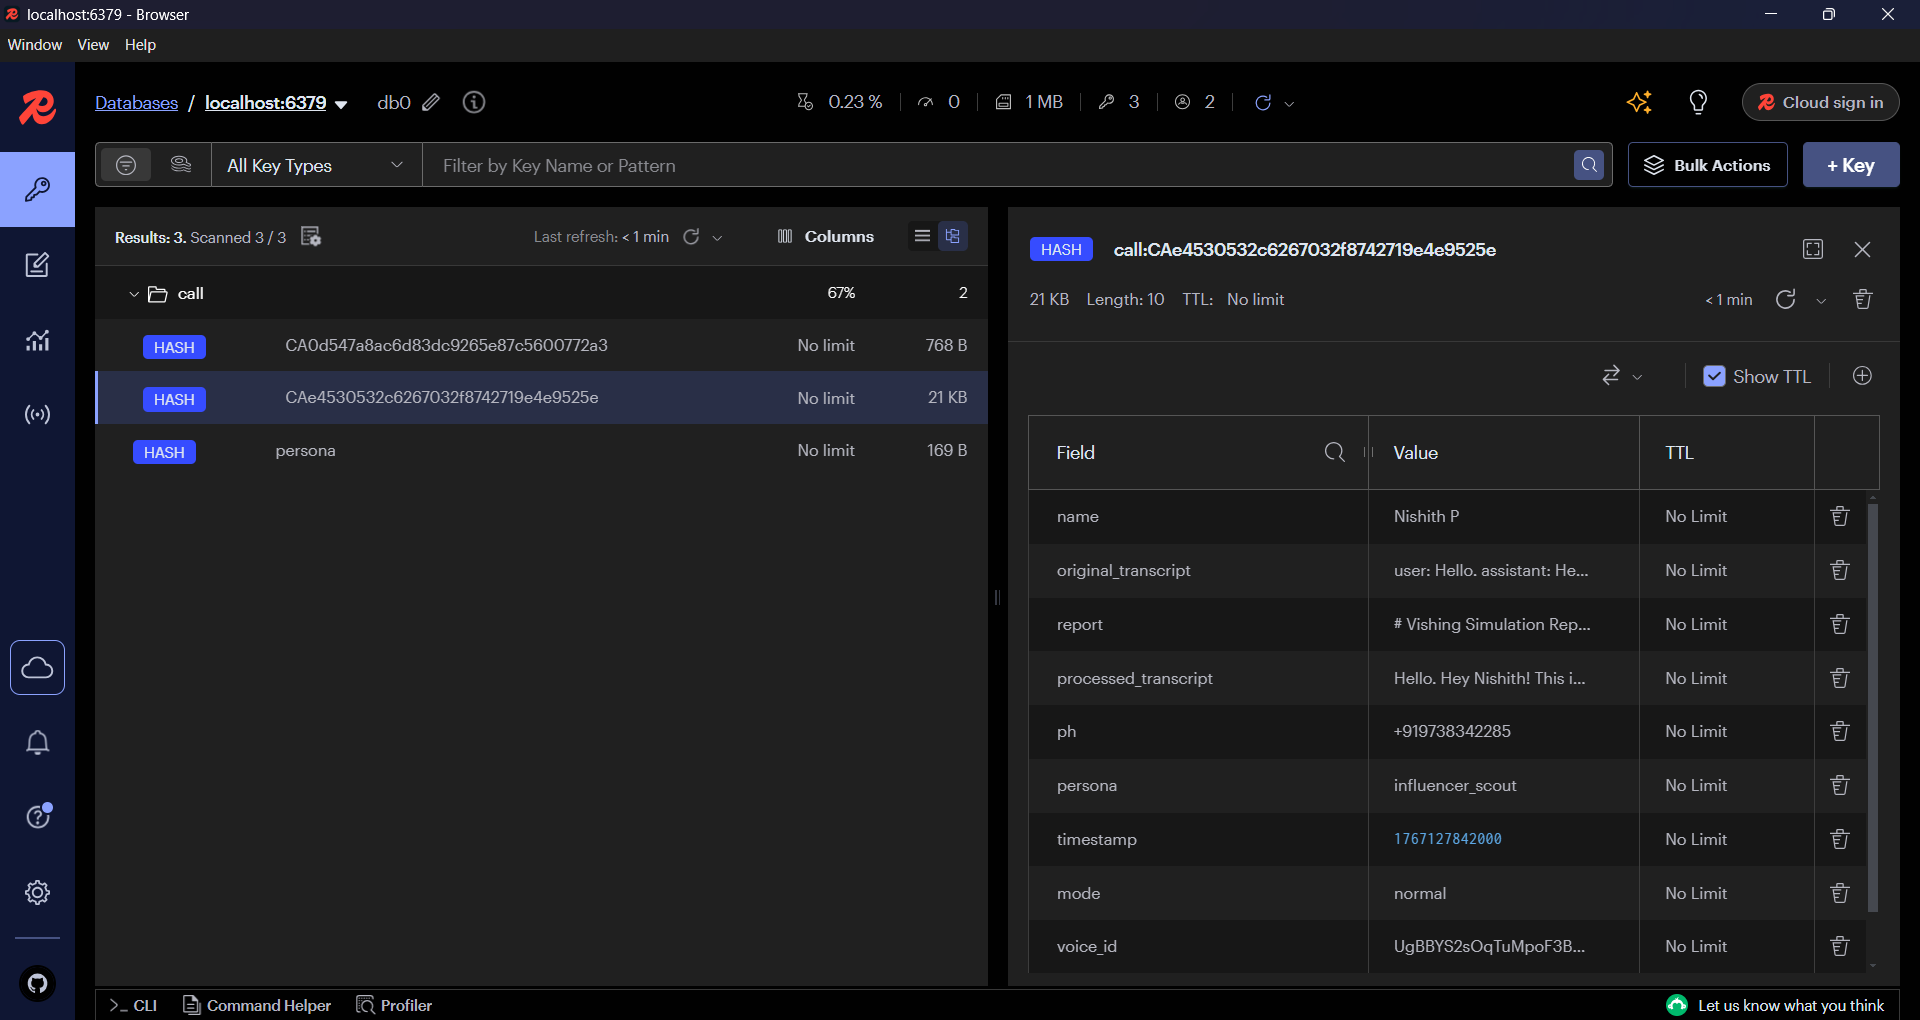The image size is (1920, 1020).
Task: Open the Copilot sparkle icon
Action: [1639, 102]
